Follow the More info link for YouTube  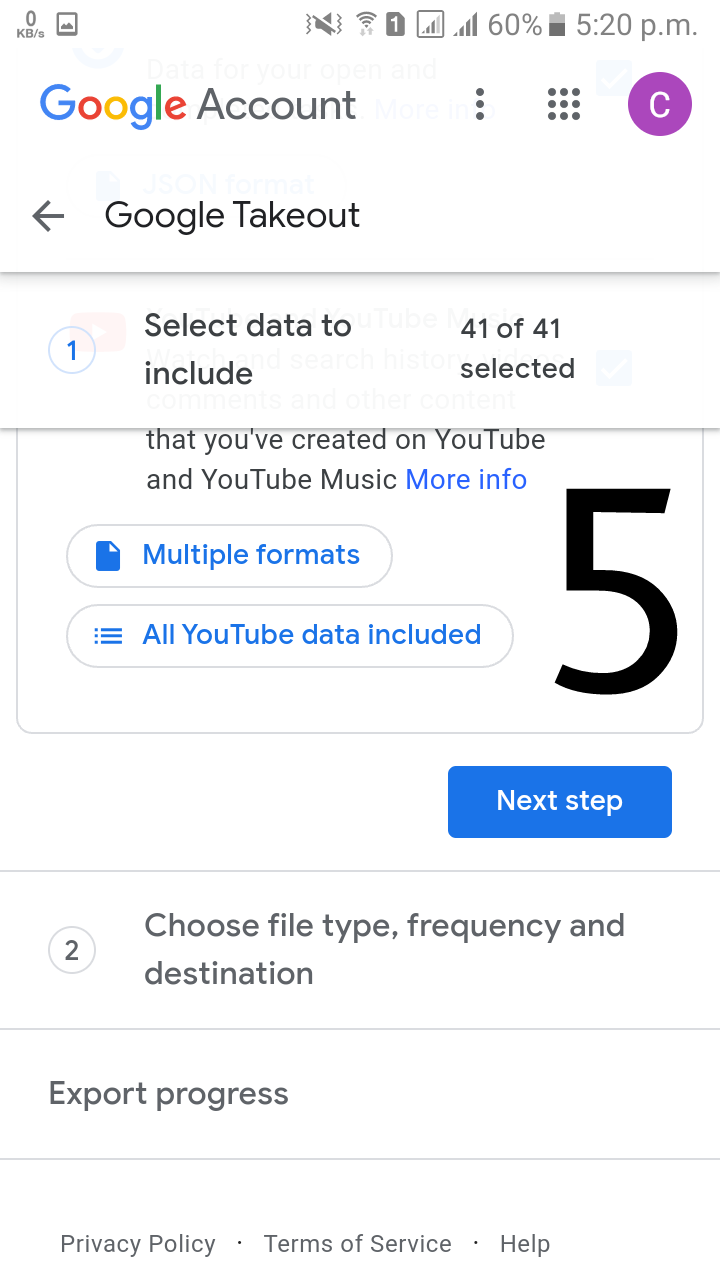coord(466,480)
